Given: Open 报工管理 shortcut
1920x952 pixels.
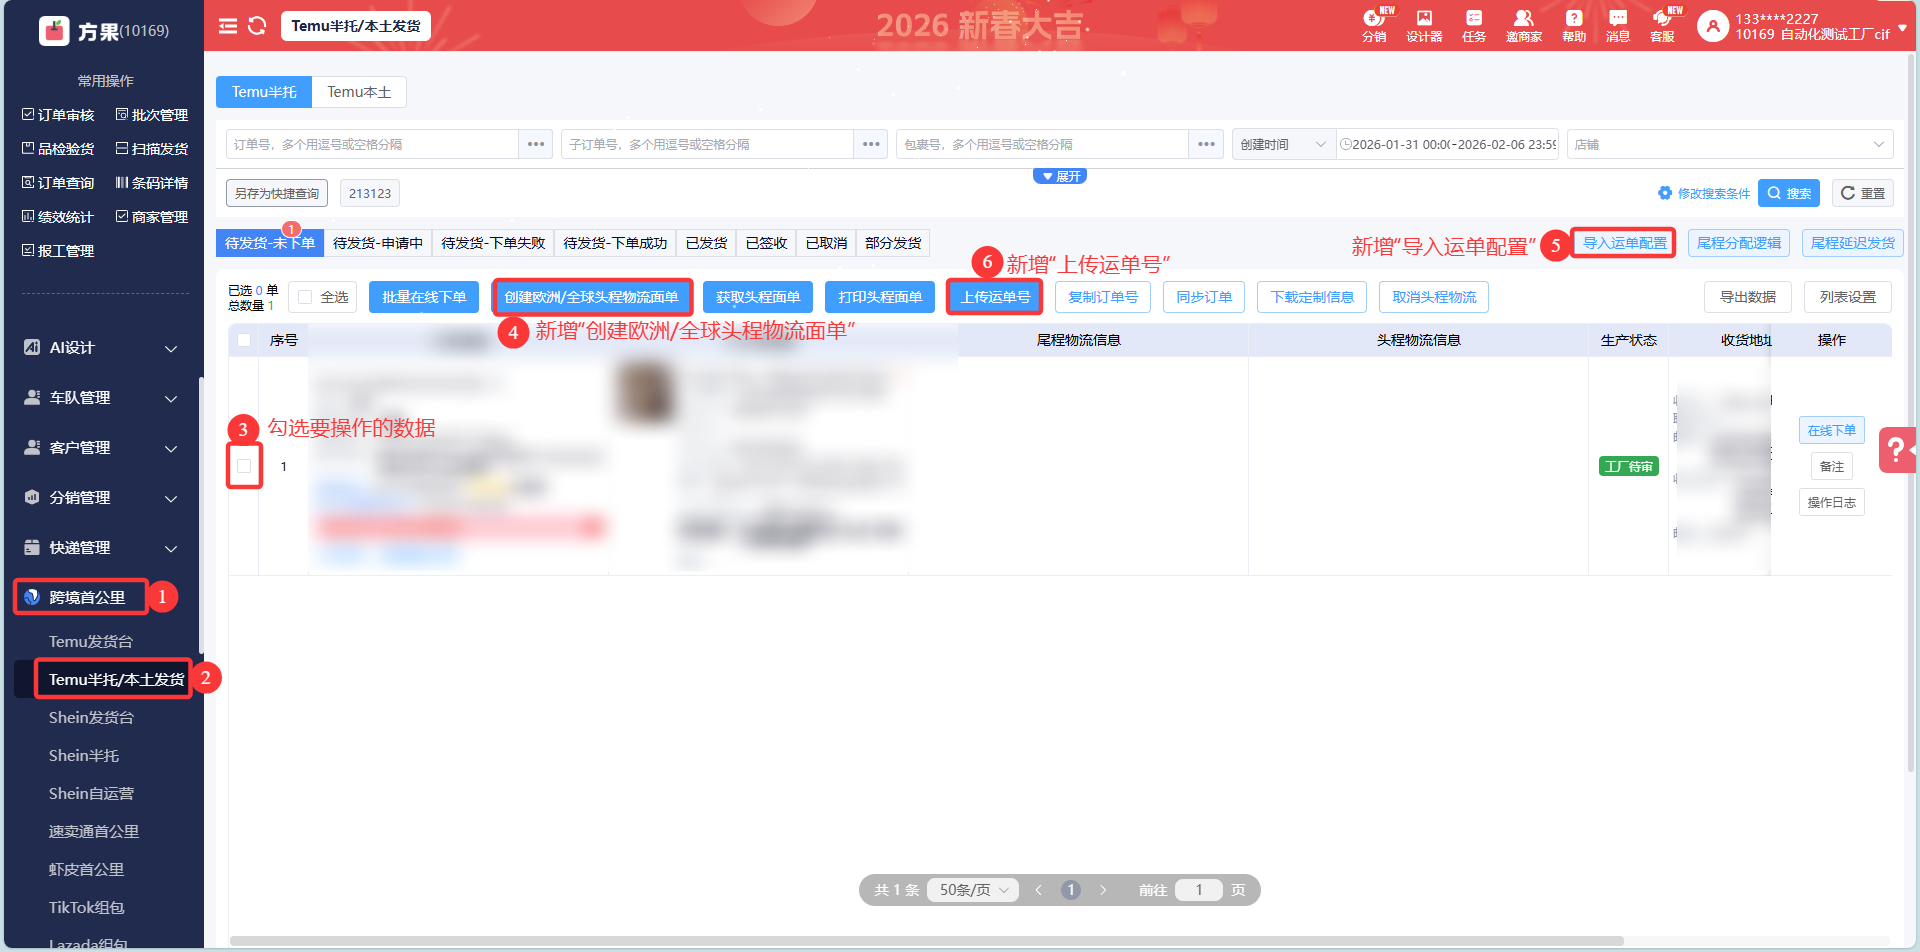Looking at the screenshot, I should pos(58,251).
